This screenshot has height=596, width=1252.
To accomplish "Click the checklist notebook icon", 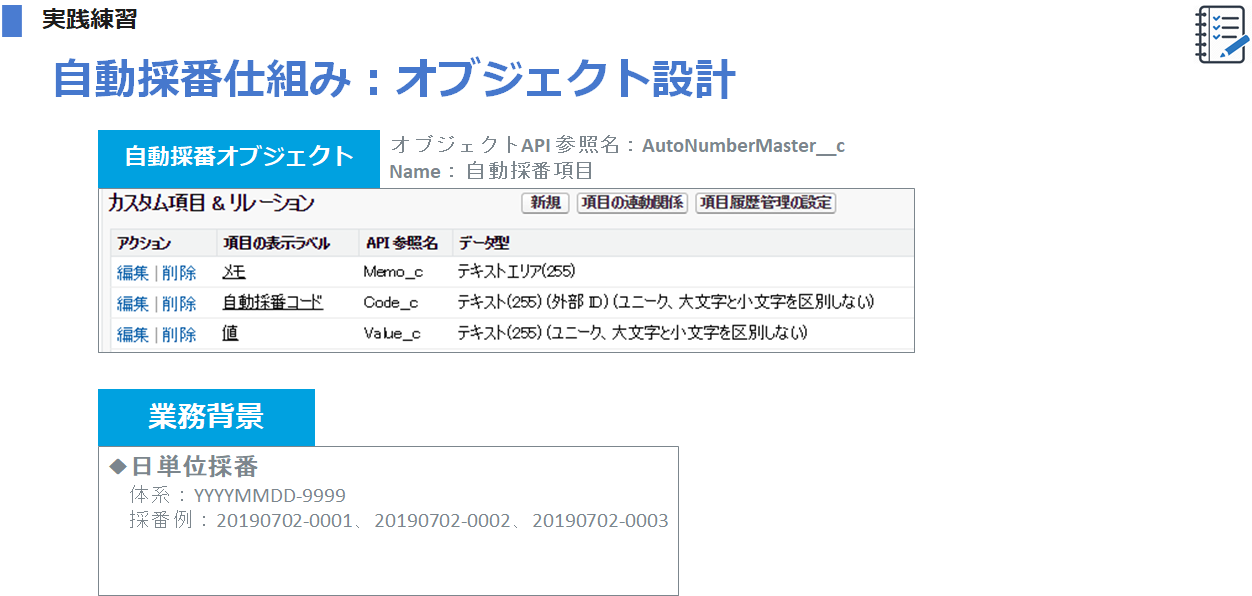I will (1222, 35).
